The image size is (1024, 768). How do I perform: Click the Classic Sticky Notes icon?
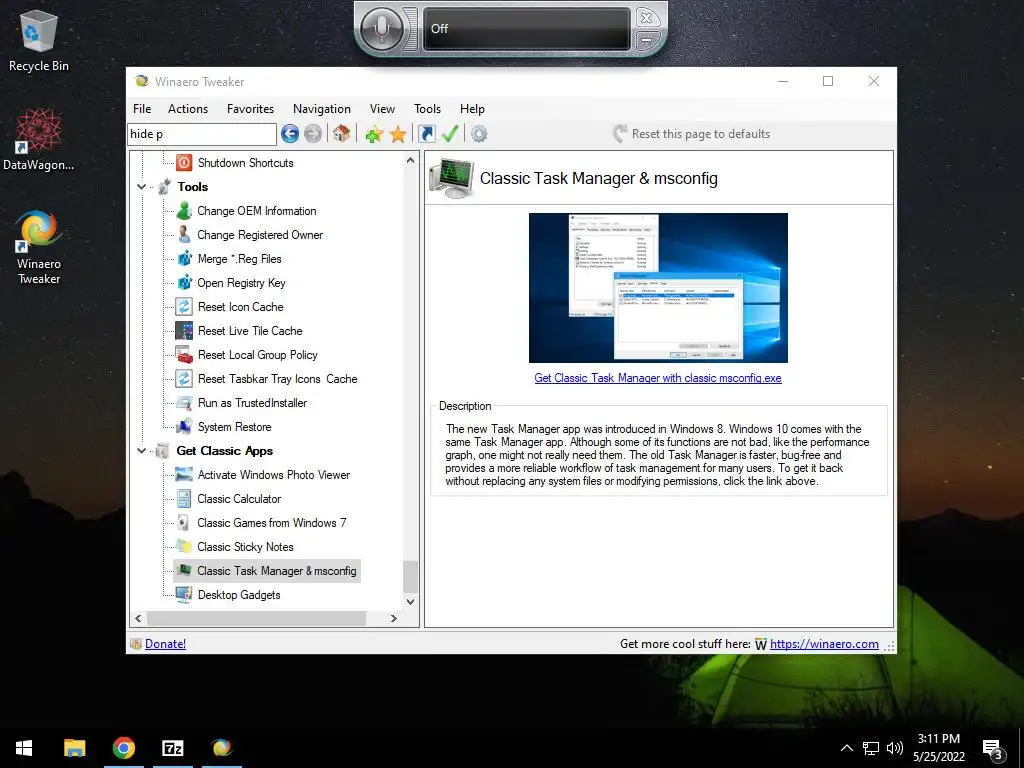(x=184, y=547)
